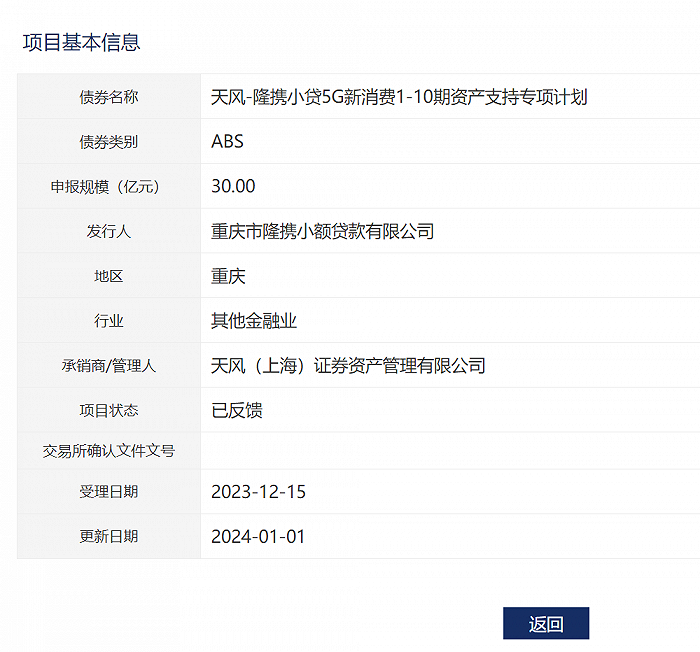This screenshot has width=700, height=652.
Task: Click the 交易所确认文件文号 label
Action: pos(109,451)
